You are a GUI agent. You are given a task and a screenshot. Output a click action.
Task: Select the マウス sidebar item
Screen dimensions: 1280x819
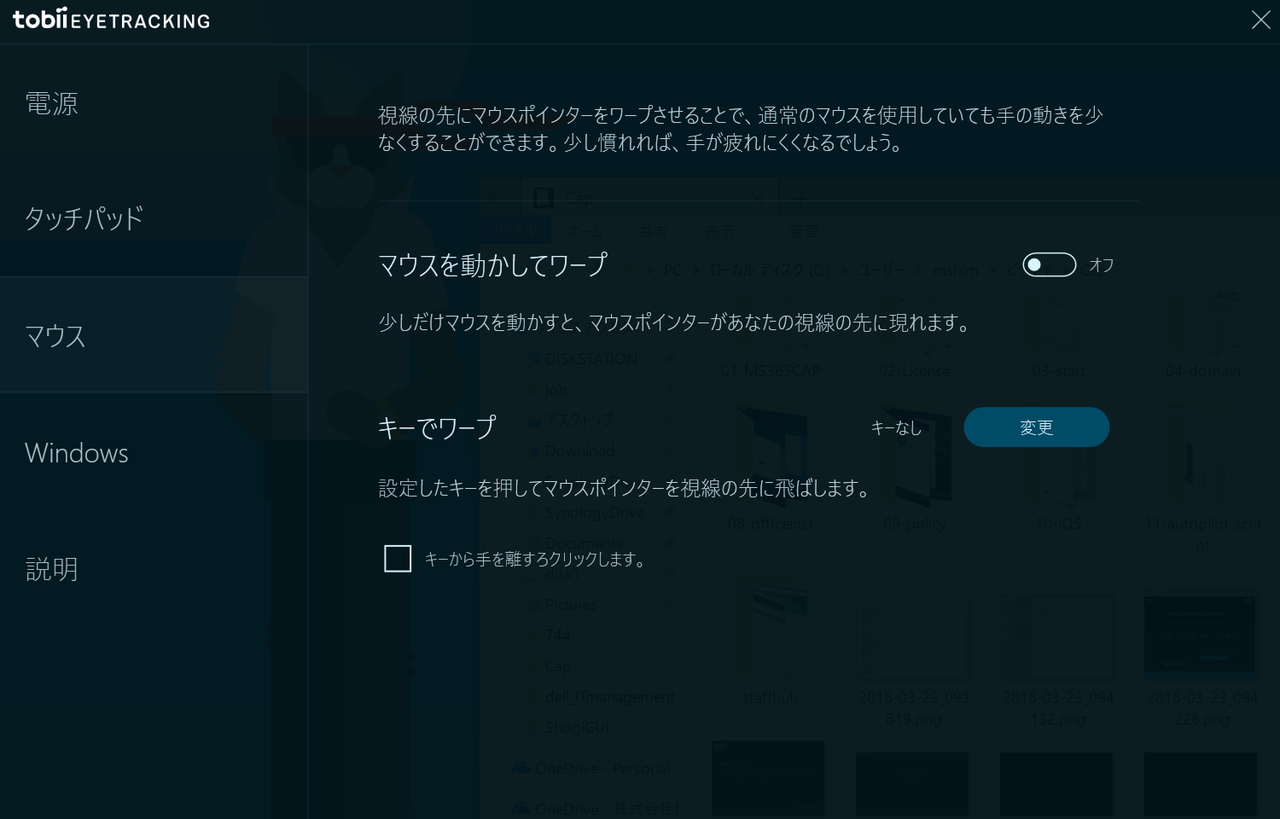pos(153,335)
